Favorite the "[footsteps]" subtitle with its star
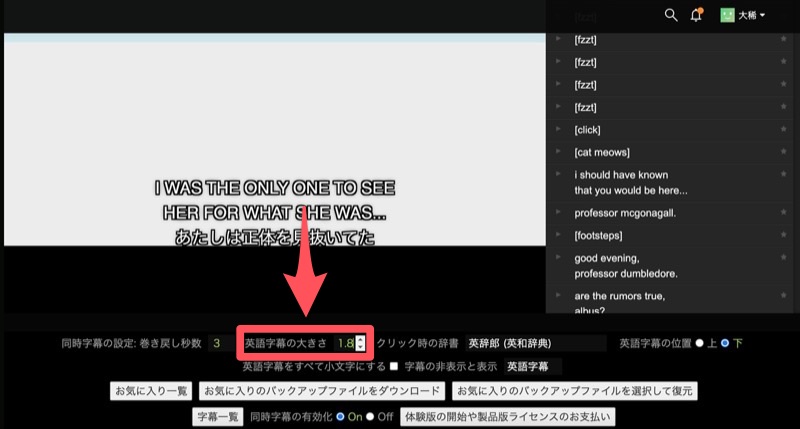This screenshot has height=429, width=800. (783, 235)
